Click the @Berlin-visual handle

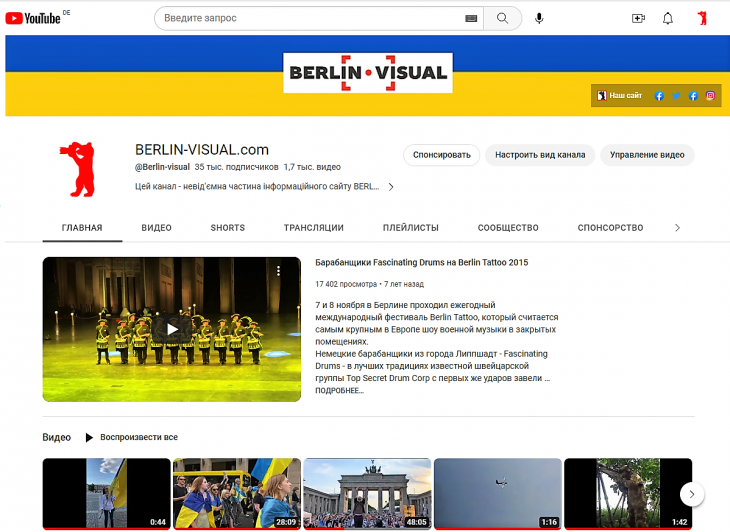(x=162, y=167)
